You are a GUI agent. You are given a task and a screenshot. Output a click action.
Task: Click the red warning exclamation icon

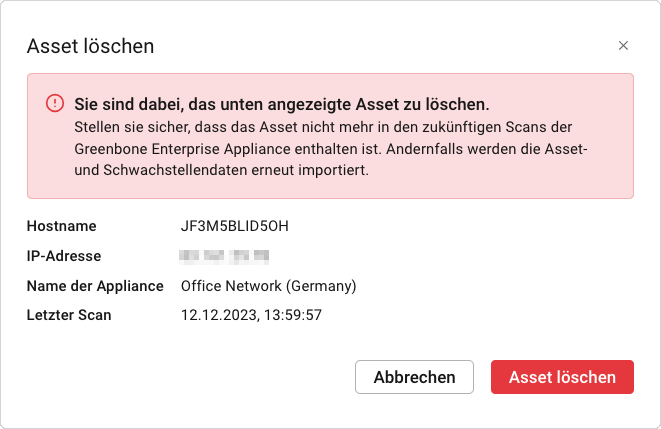(x=55, y=103)
